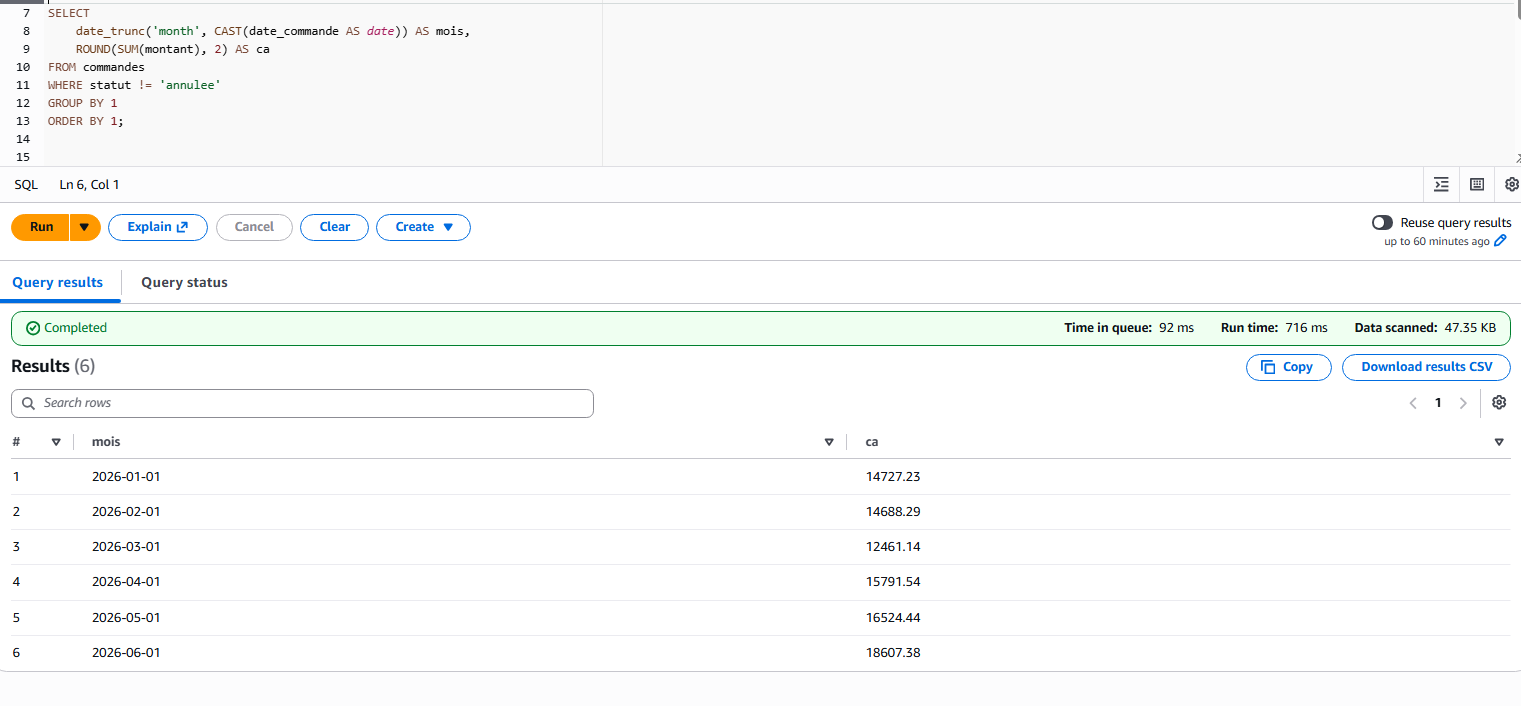Select the 2026-02-01 mois cell
1521x706 pixels.
[x=126, y=512]
